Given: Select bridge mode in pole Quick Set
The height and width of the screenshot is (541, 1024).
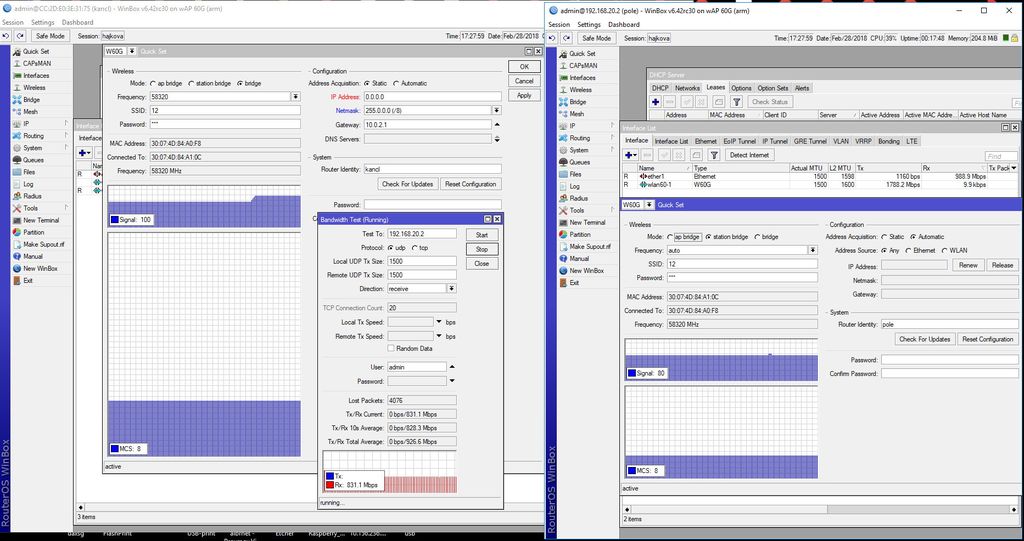Looking at the screenshot, I should [758, 237].
